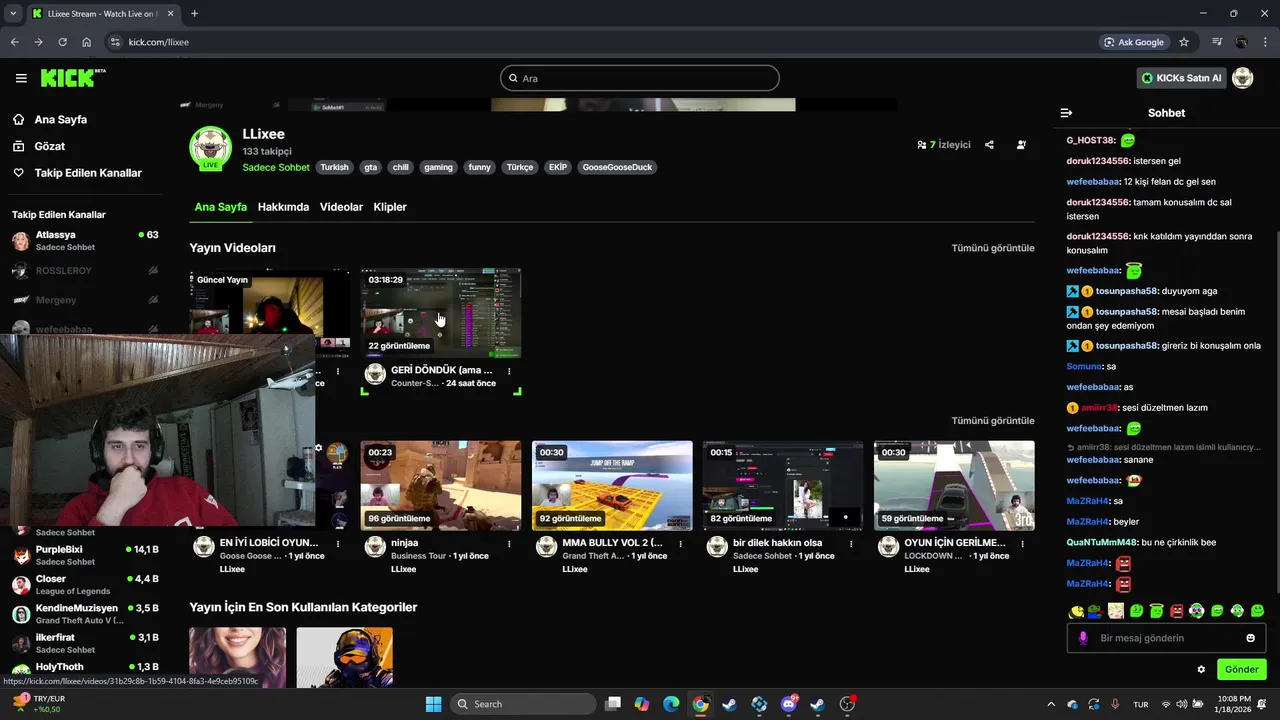Open Windows Start menu
1280x720 pixels.
click(433, 704)
